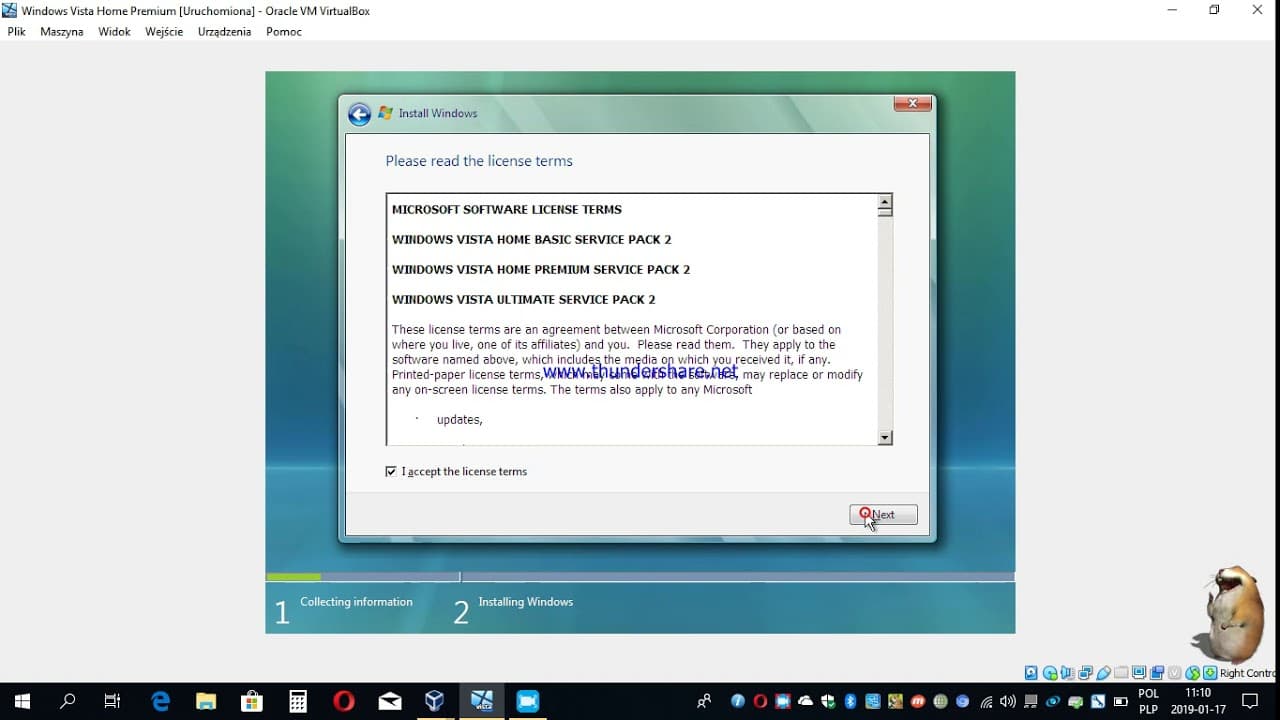Open the Maszyna menu

pyautogui.click(x=62, y=32)
